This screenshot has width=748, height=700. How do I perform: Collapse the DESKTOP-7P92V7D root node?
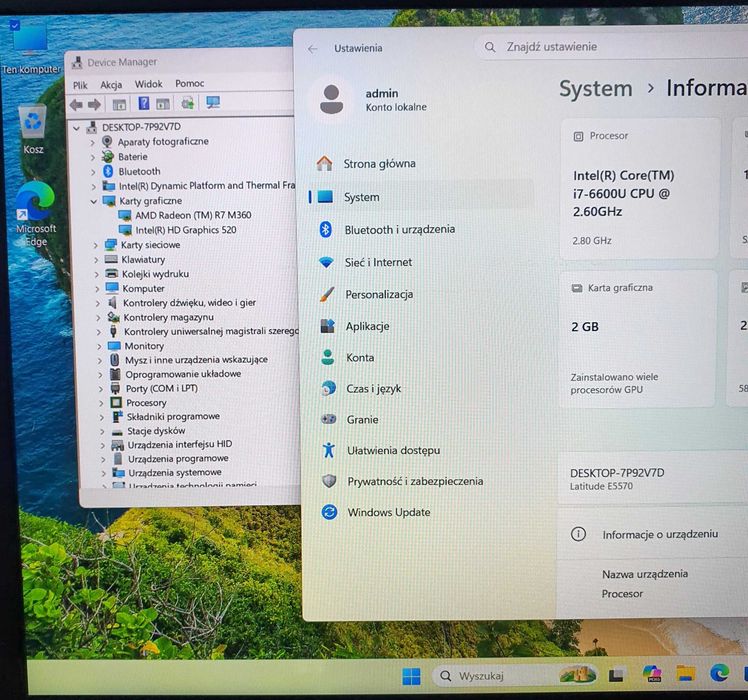click(76, 128)
